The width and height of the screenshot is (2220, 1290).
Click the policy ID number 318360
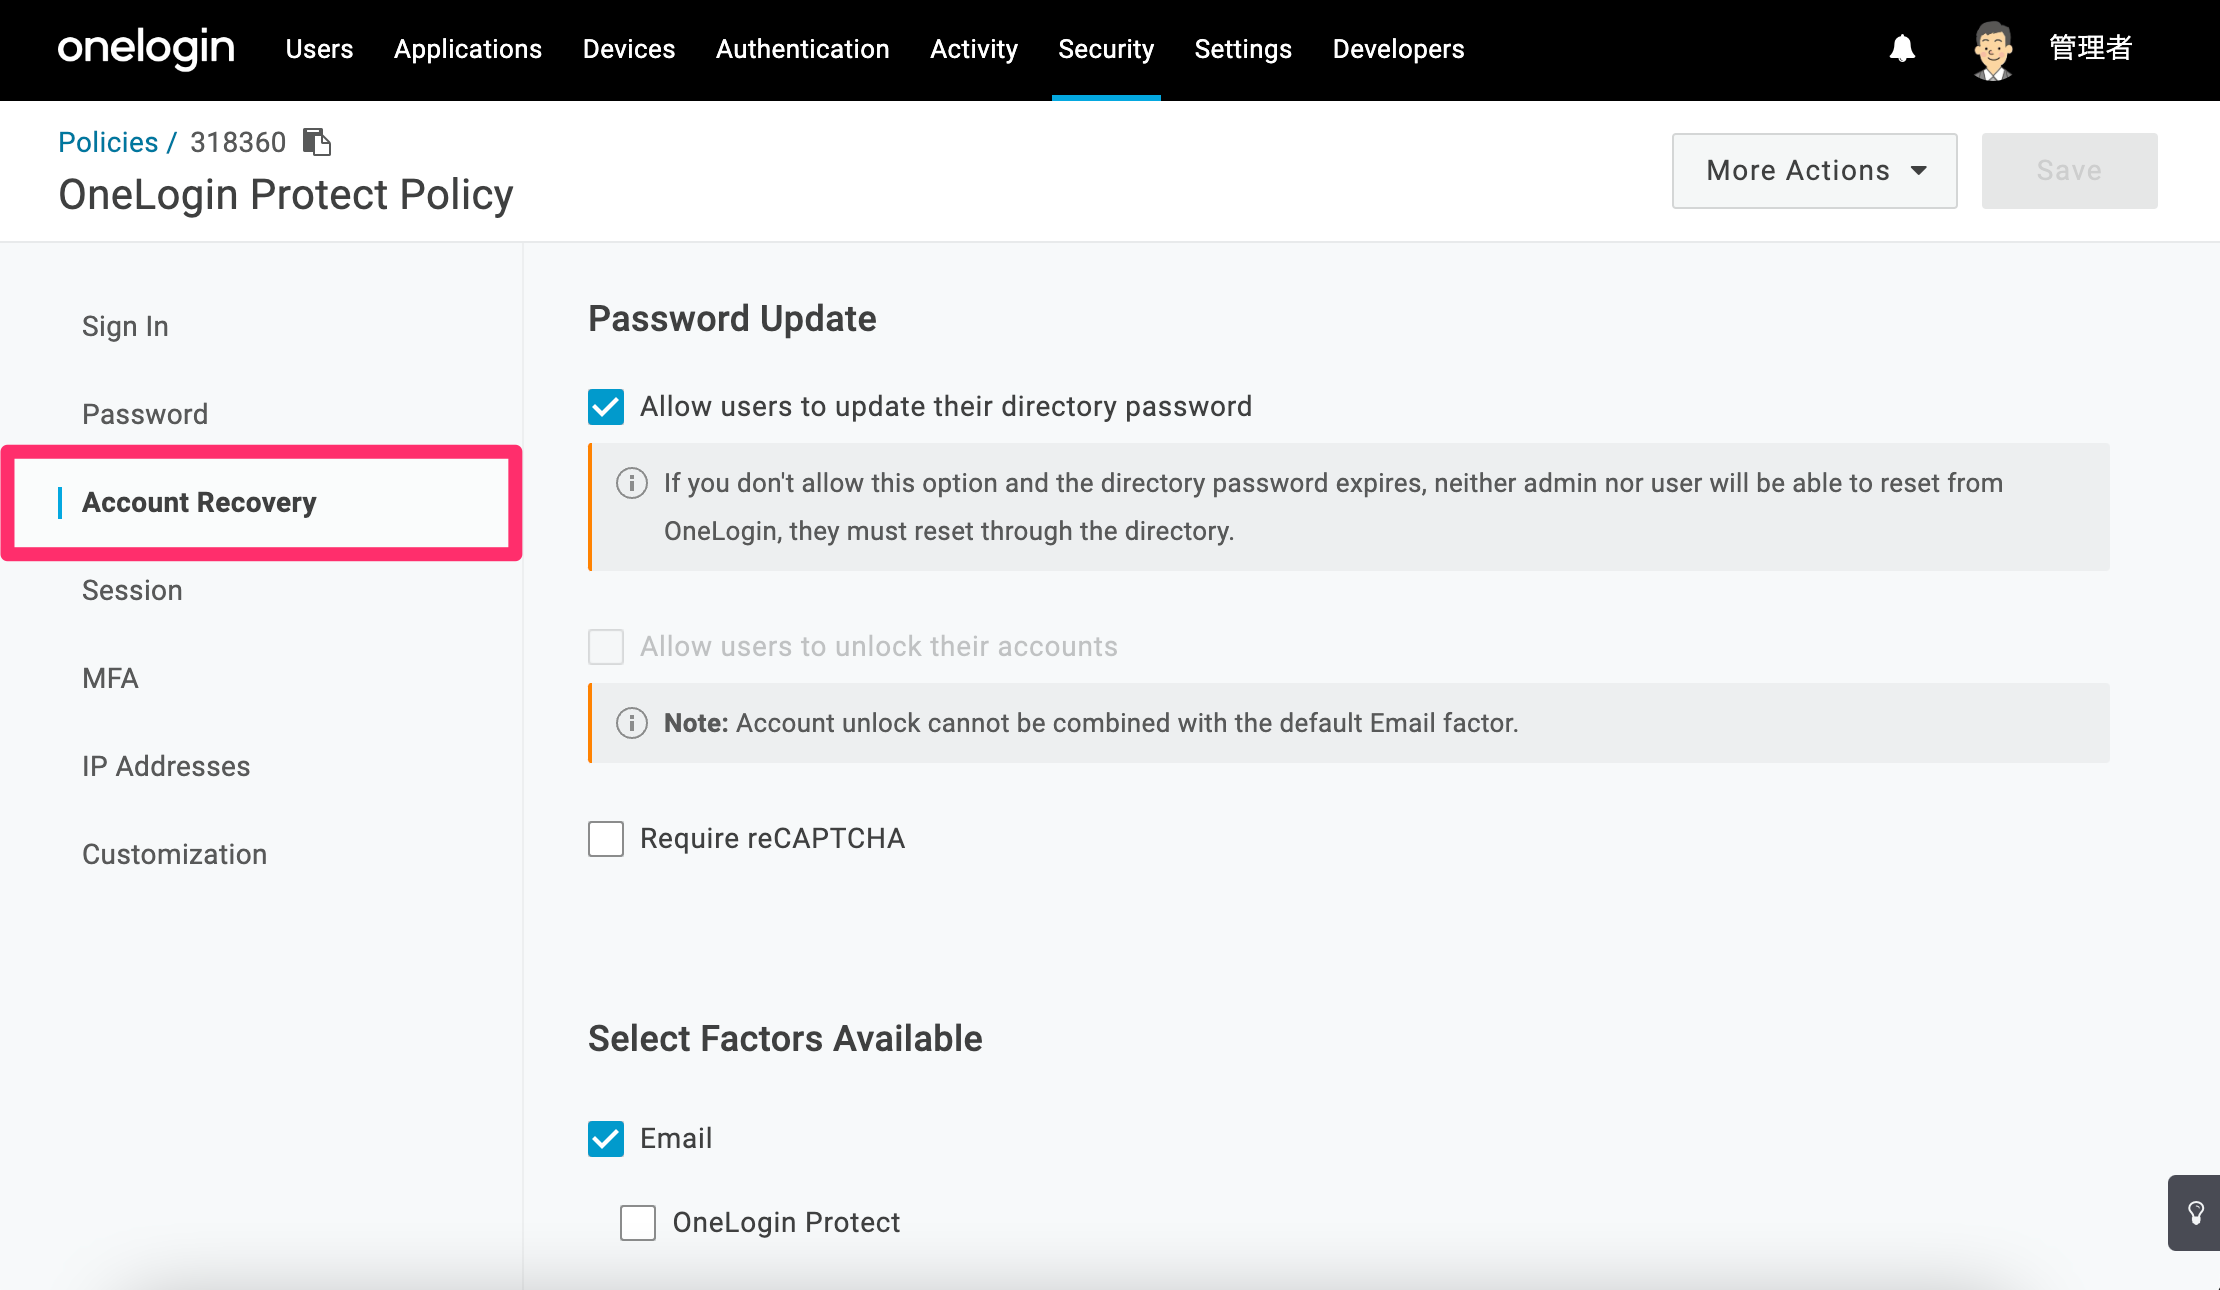238,142
